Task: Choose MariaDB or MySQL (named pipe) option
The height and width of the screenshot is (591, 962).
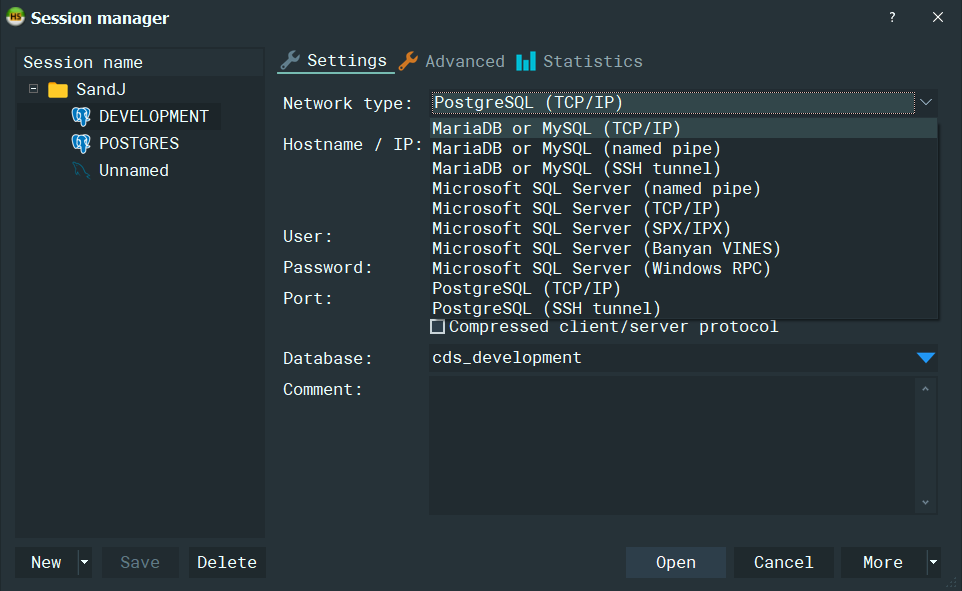Action: pyautogui.click(x=684, y=149)
